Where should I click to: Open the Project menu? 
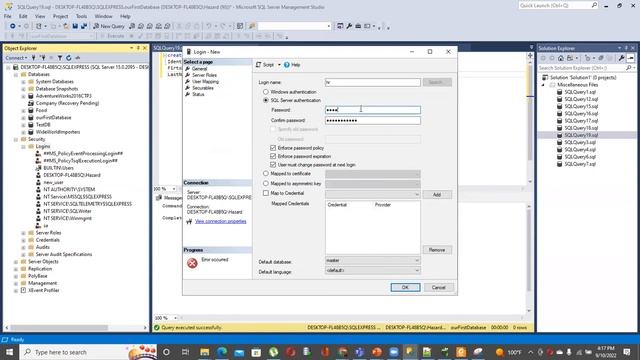[60, 16]
